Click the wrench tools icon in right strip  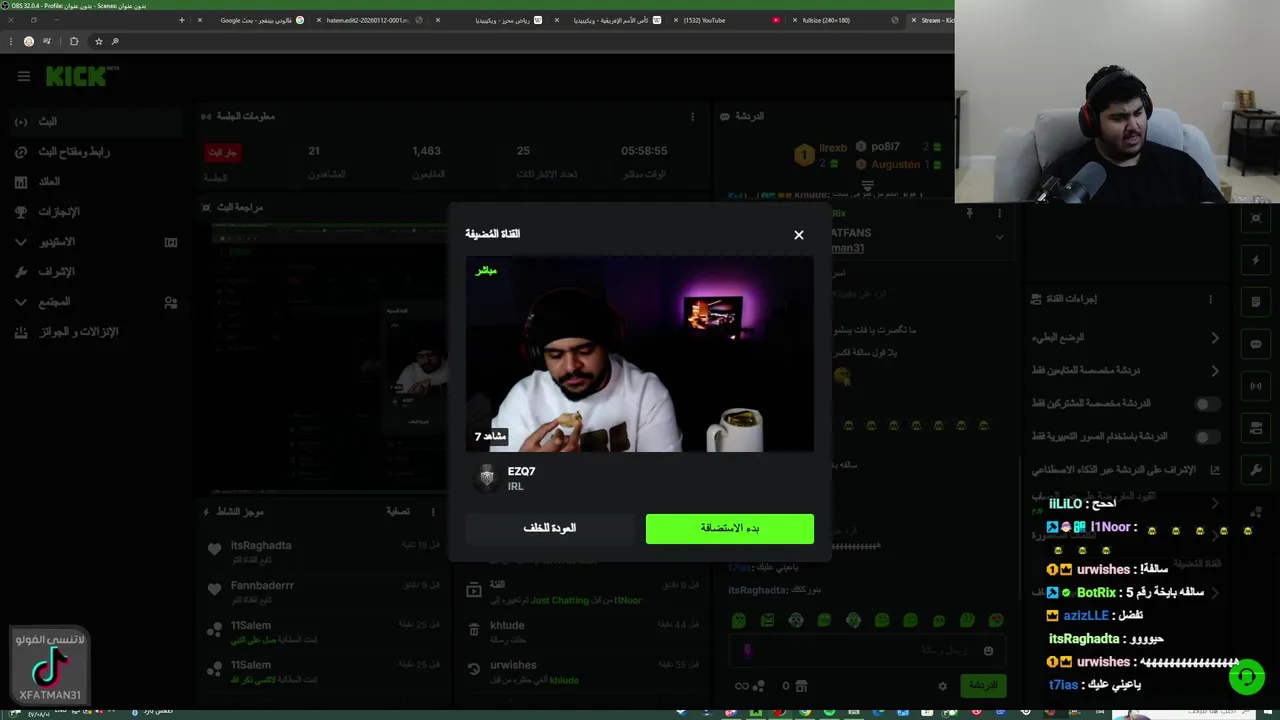[1256, 470]
